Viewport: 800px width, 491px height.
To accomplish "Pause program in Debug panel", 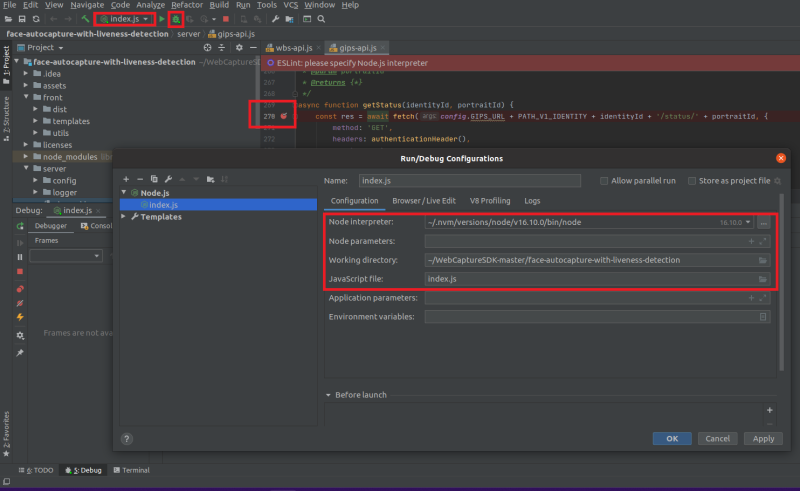I will coord(19,256).
